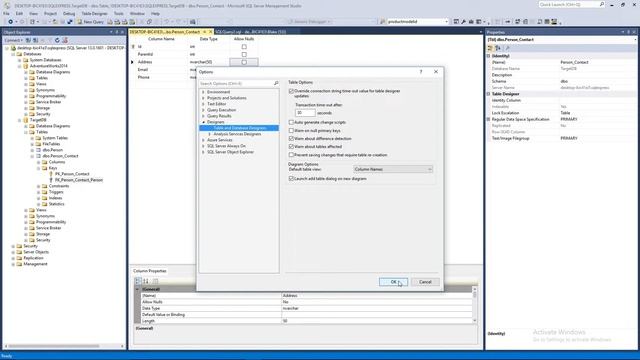Viewport: 640px width, 360px height.
Task: Expand the Environment options node
Action: point(203,92)
